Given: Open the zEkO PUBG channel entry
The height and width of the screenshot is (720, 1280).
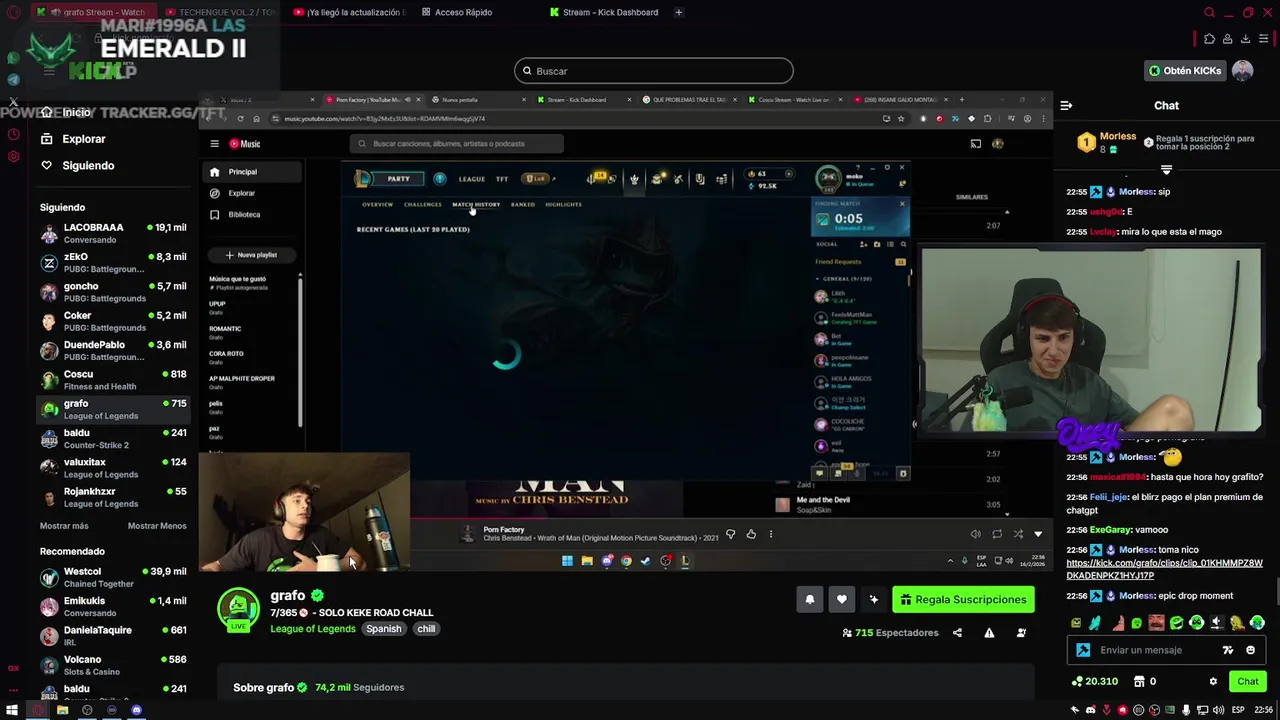Looking at the screenshot, I should (x=113, y=263).
